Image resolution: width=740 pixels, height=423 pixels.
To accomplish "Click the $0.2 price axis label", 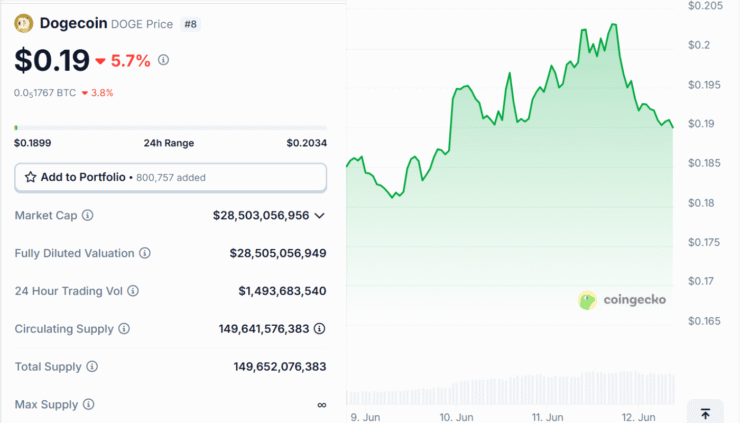I will tap(699, 45).
